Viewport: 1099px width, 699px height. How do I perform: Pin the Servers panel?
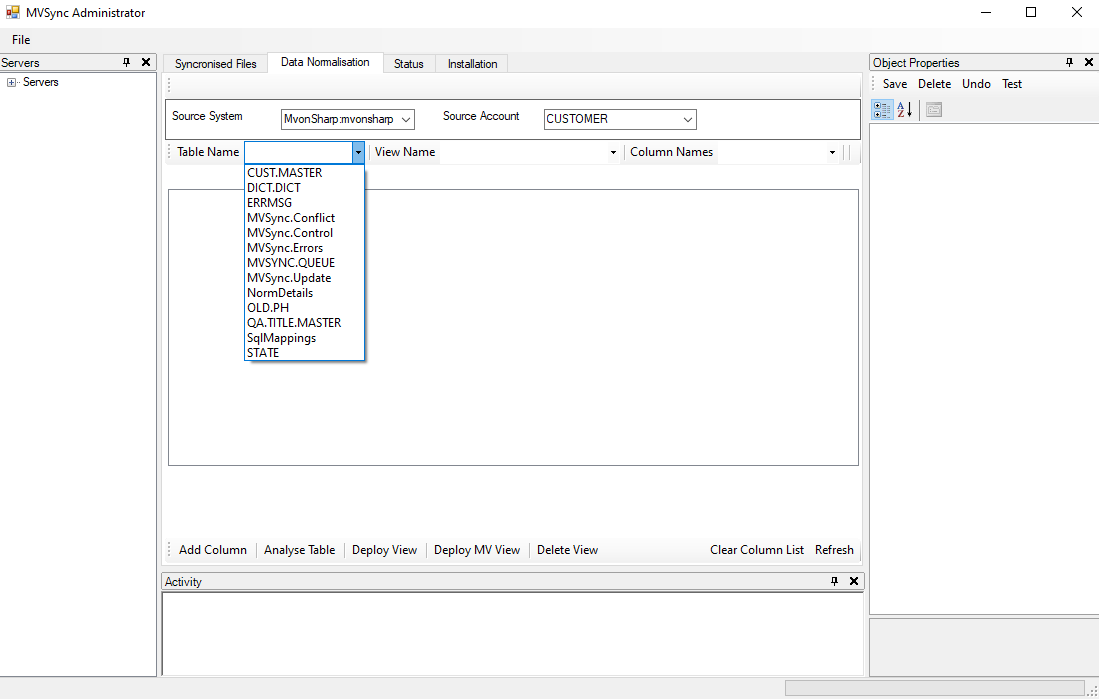(x=127, y=62)
